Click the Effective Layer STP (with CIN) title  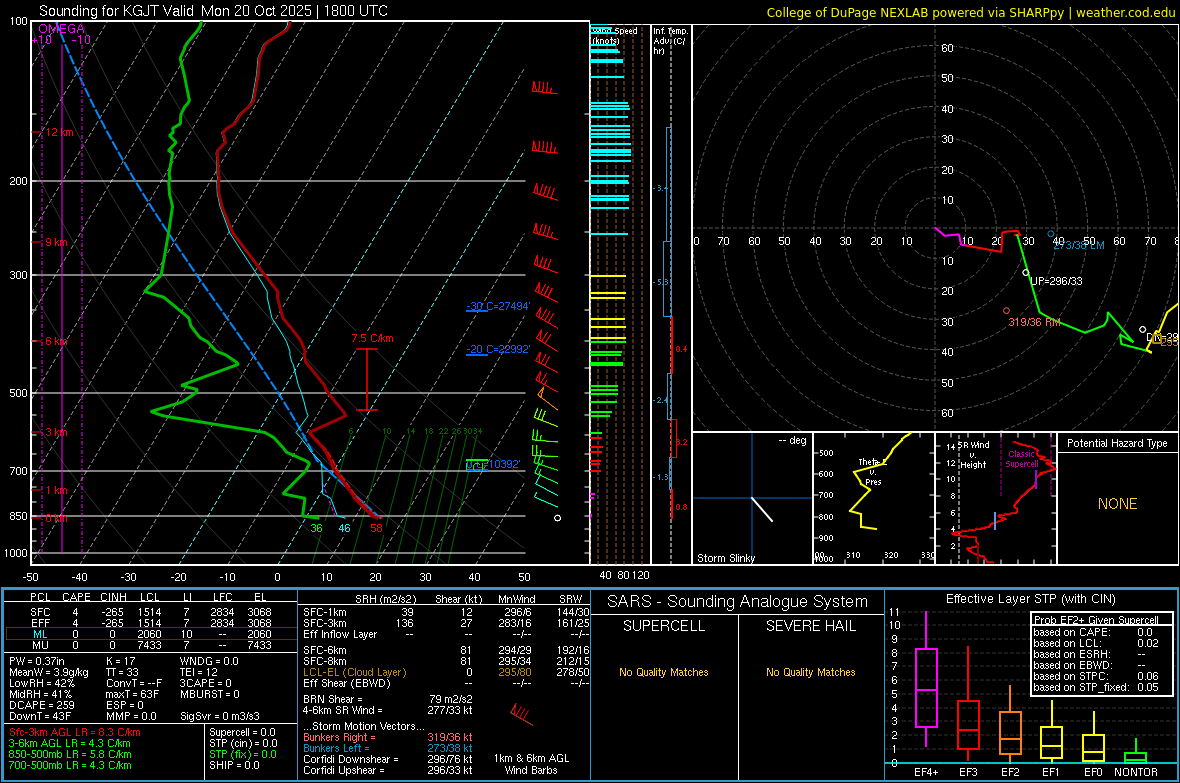tap(1030, 599)
